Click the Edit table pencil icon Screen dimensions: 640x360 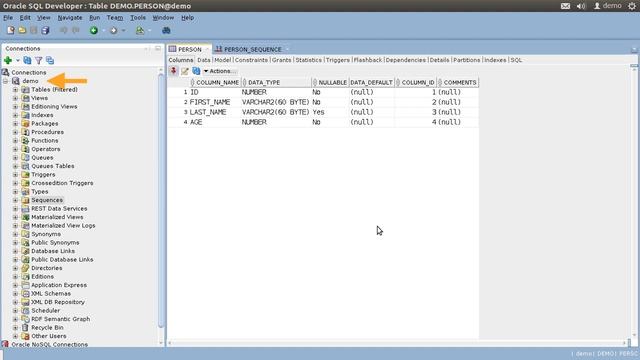(184, 71)
